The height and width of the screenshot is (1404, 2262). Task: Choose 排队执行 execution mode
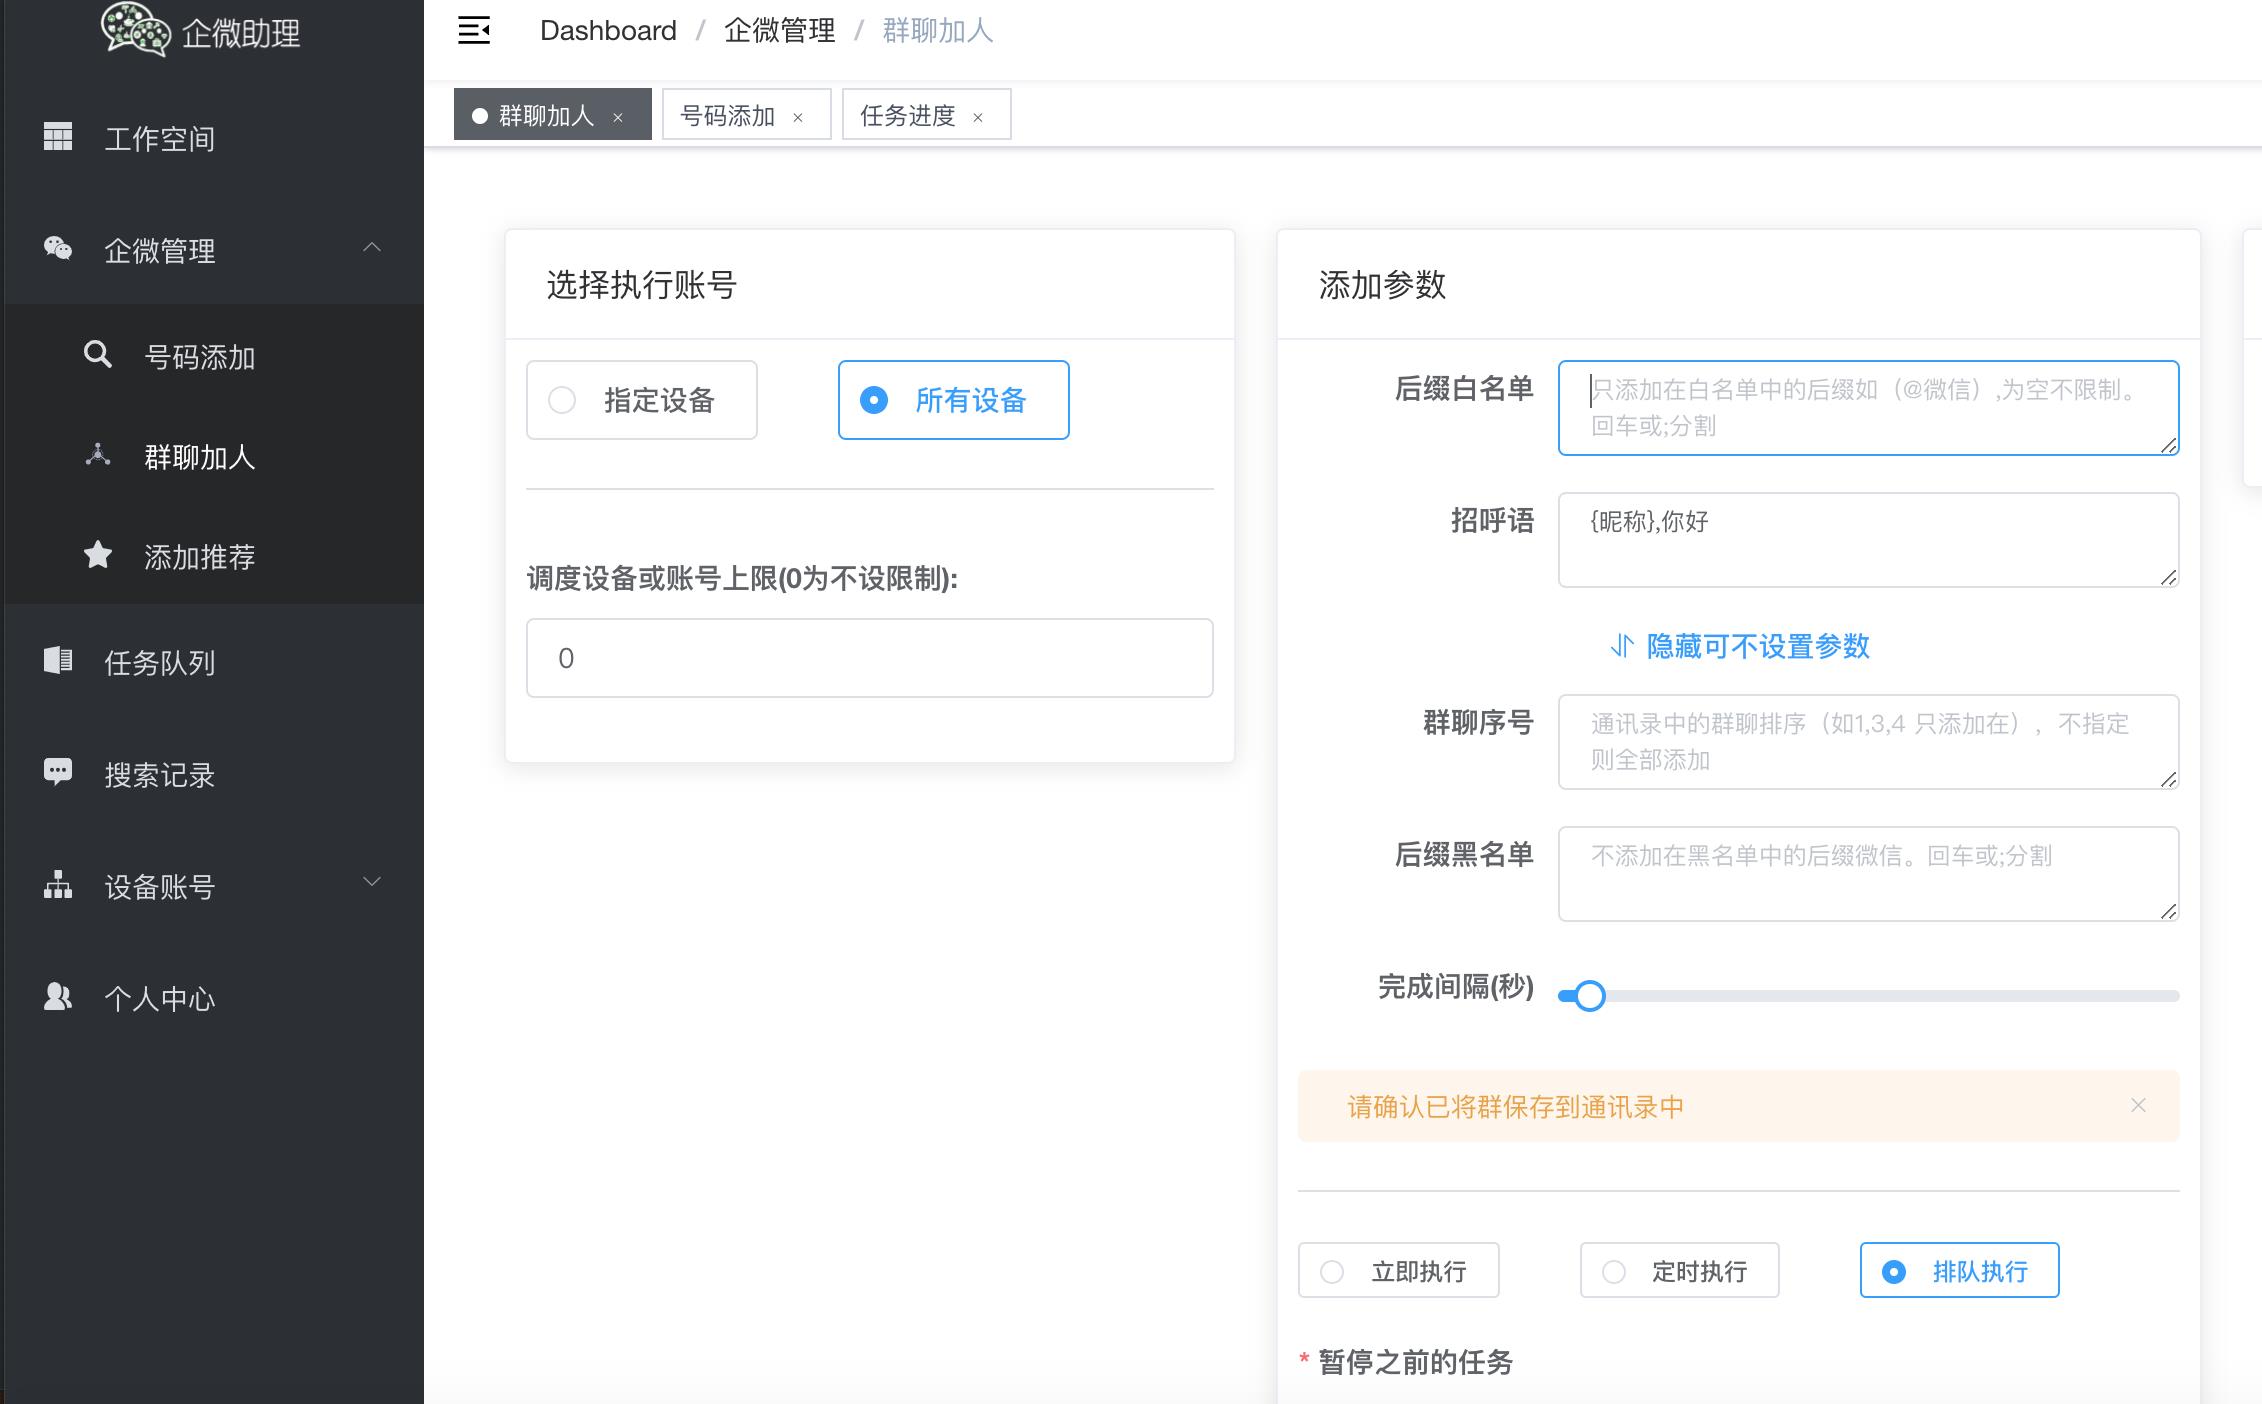point(1959,1271)
